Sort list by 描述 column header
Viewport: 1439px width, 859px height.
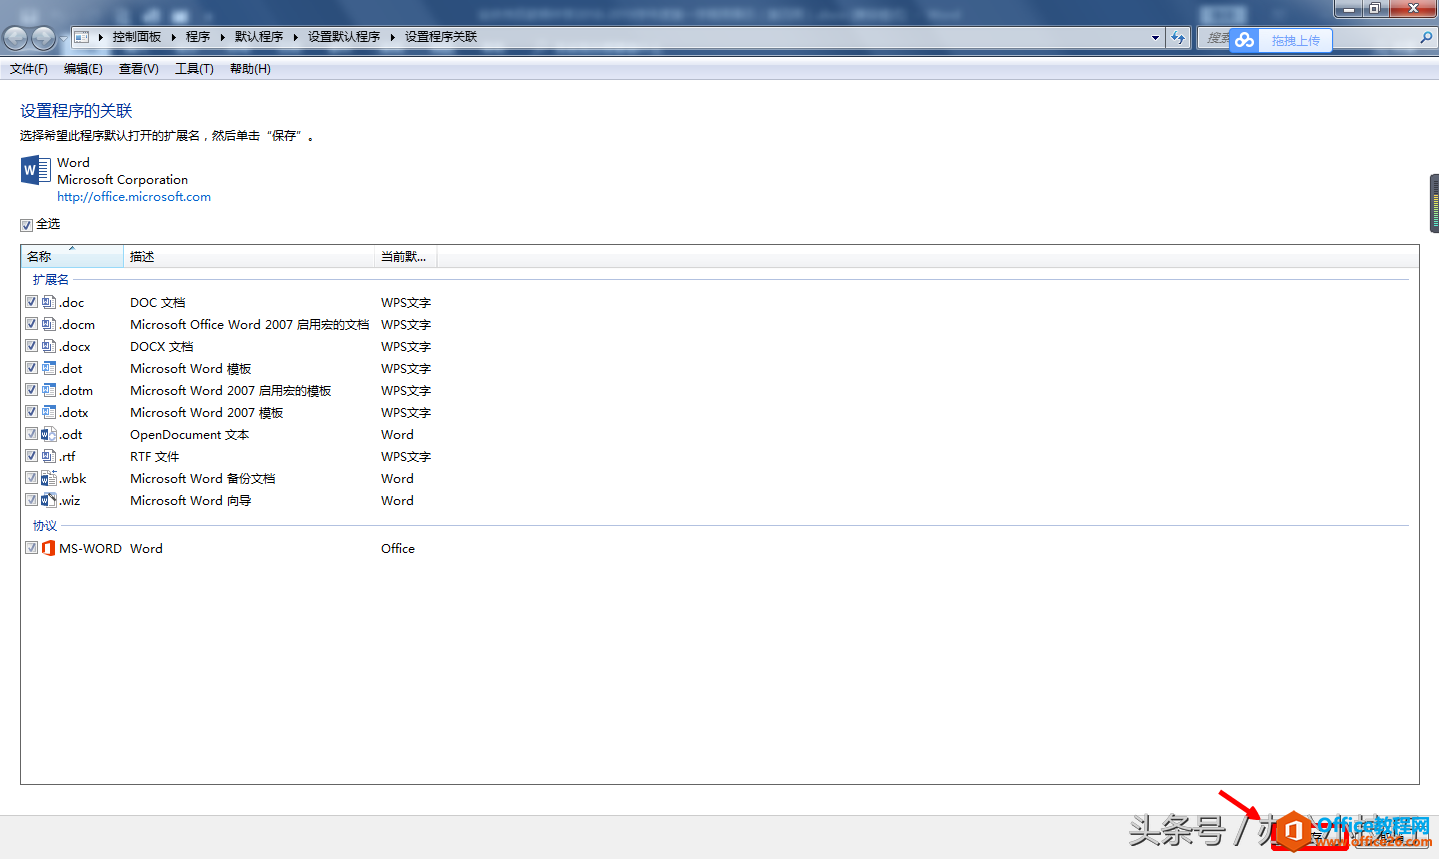coord(249,257)
